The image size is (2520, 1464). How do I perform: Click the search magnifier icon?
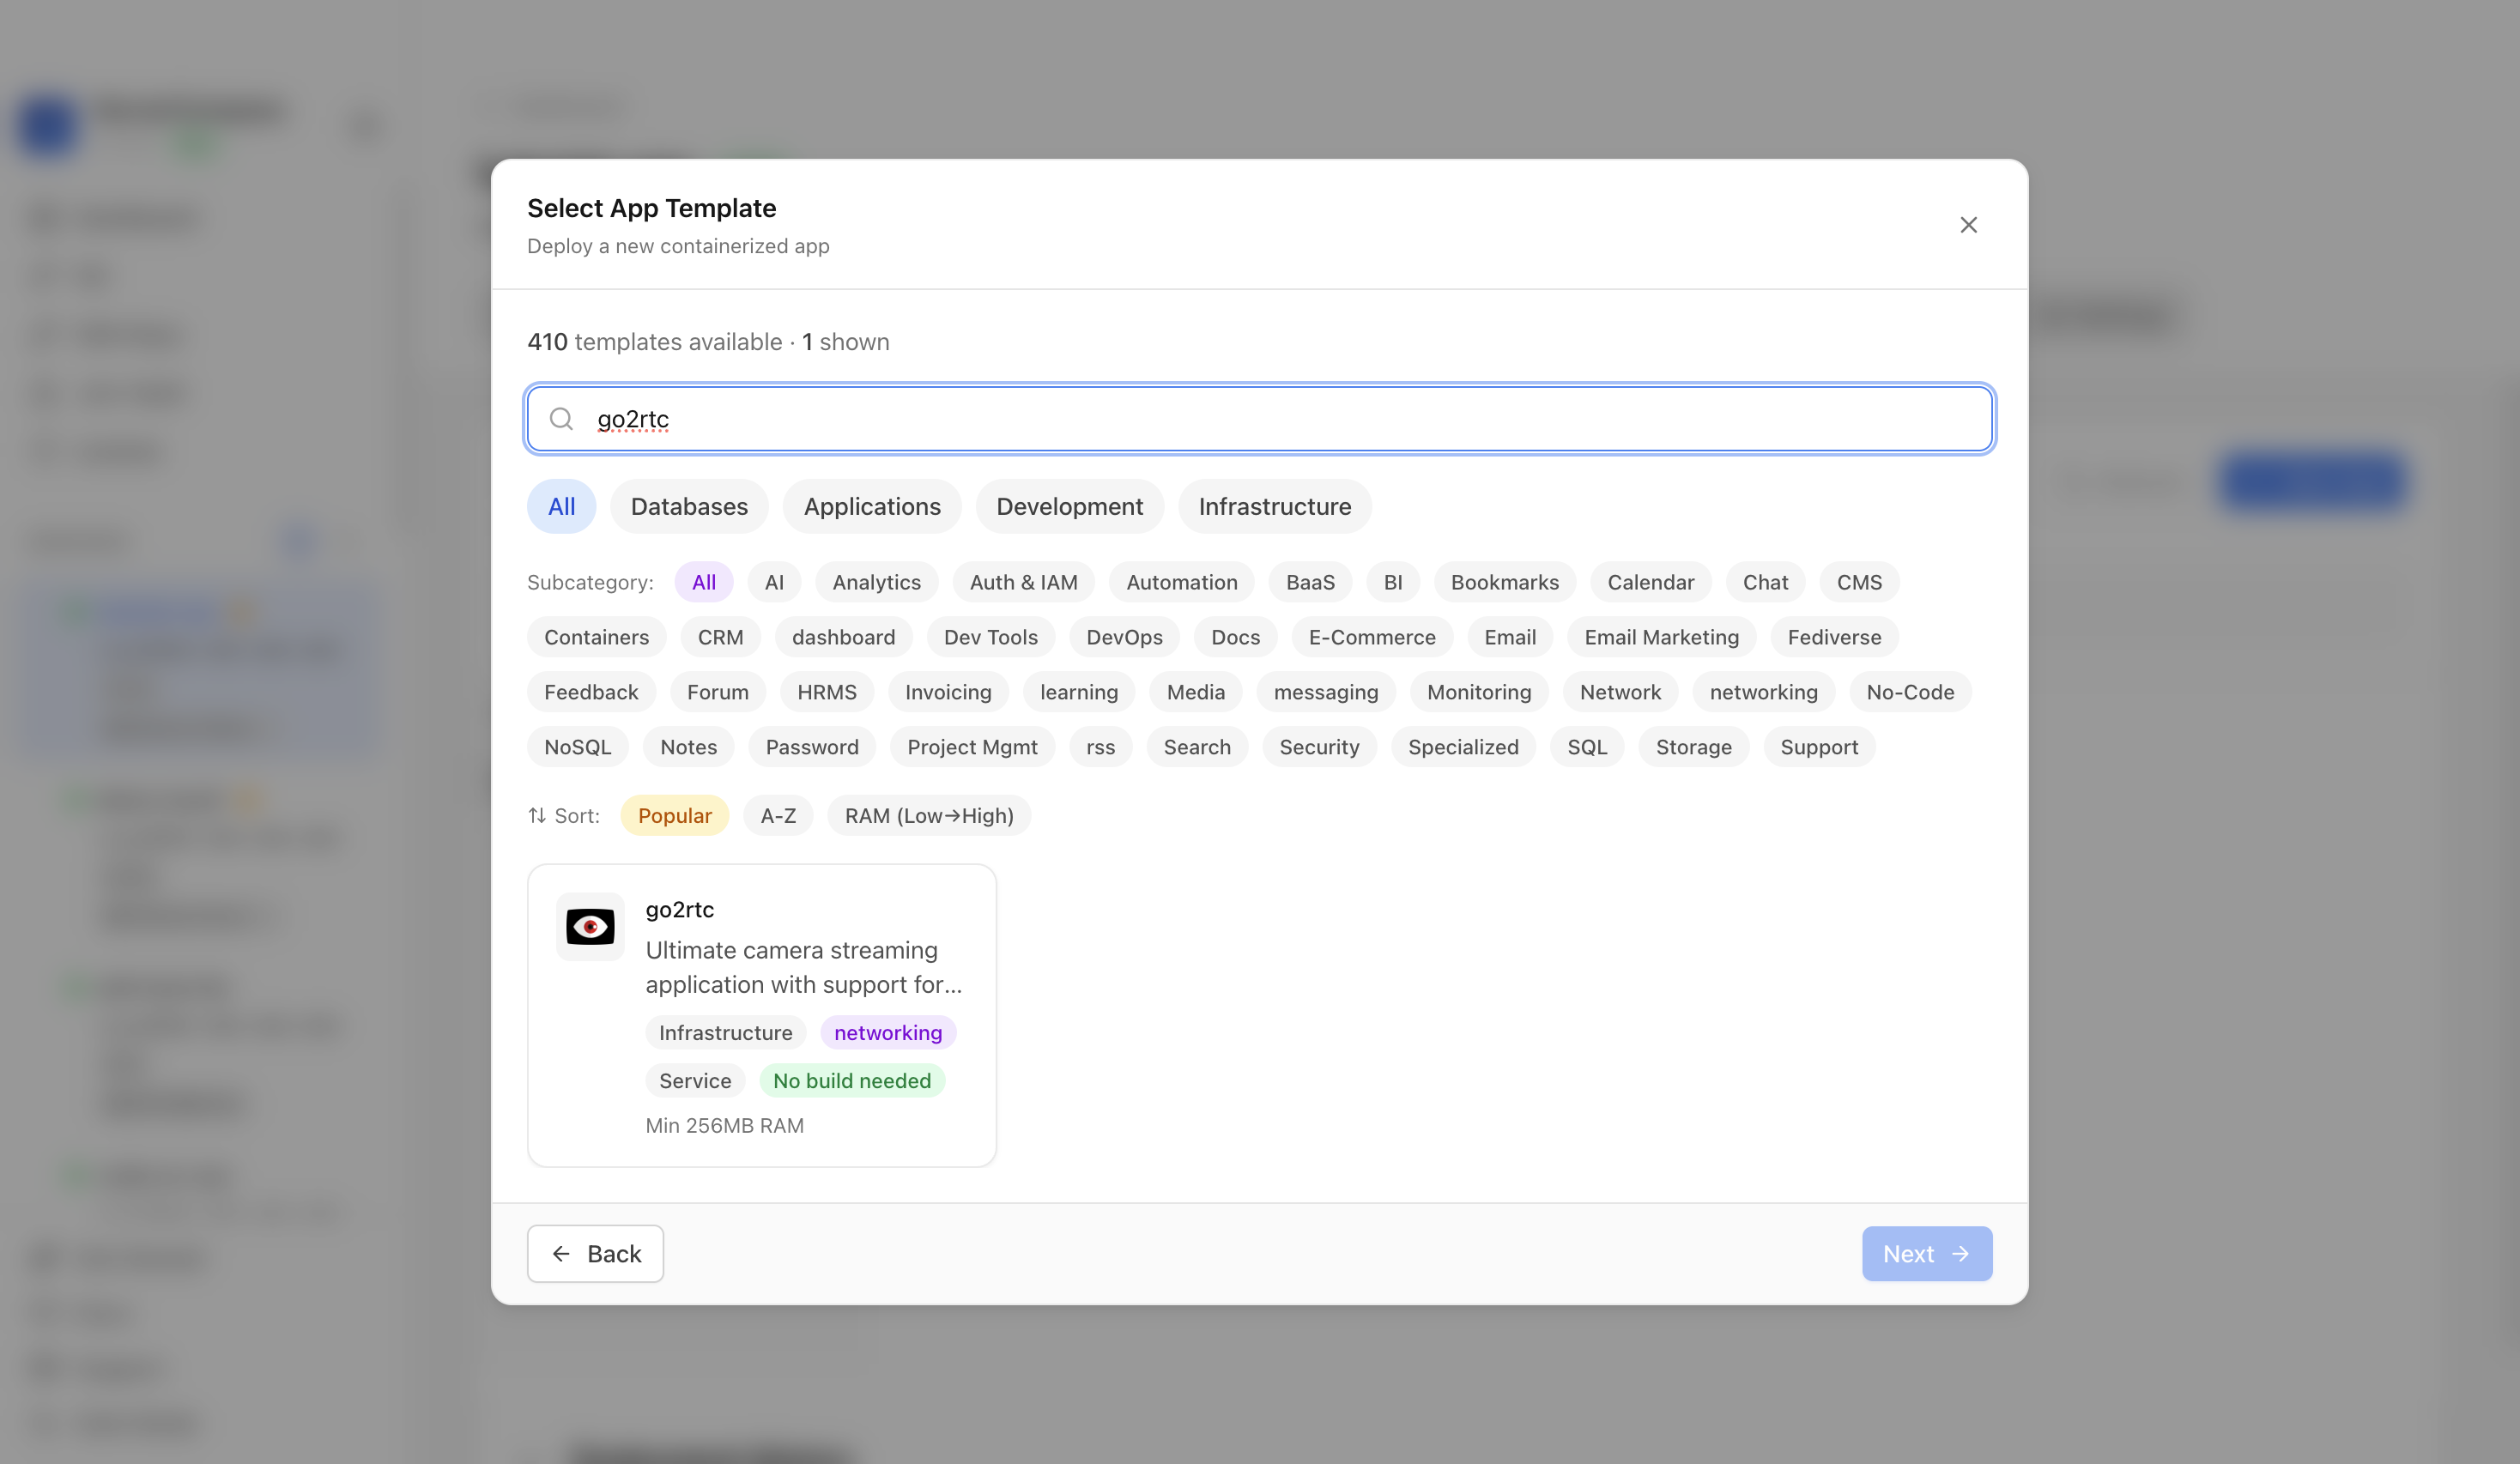561,418
